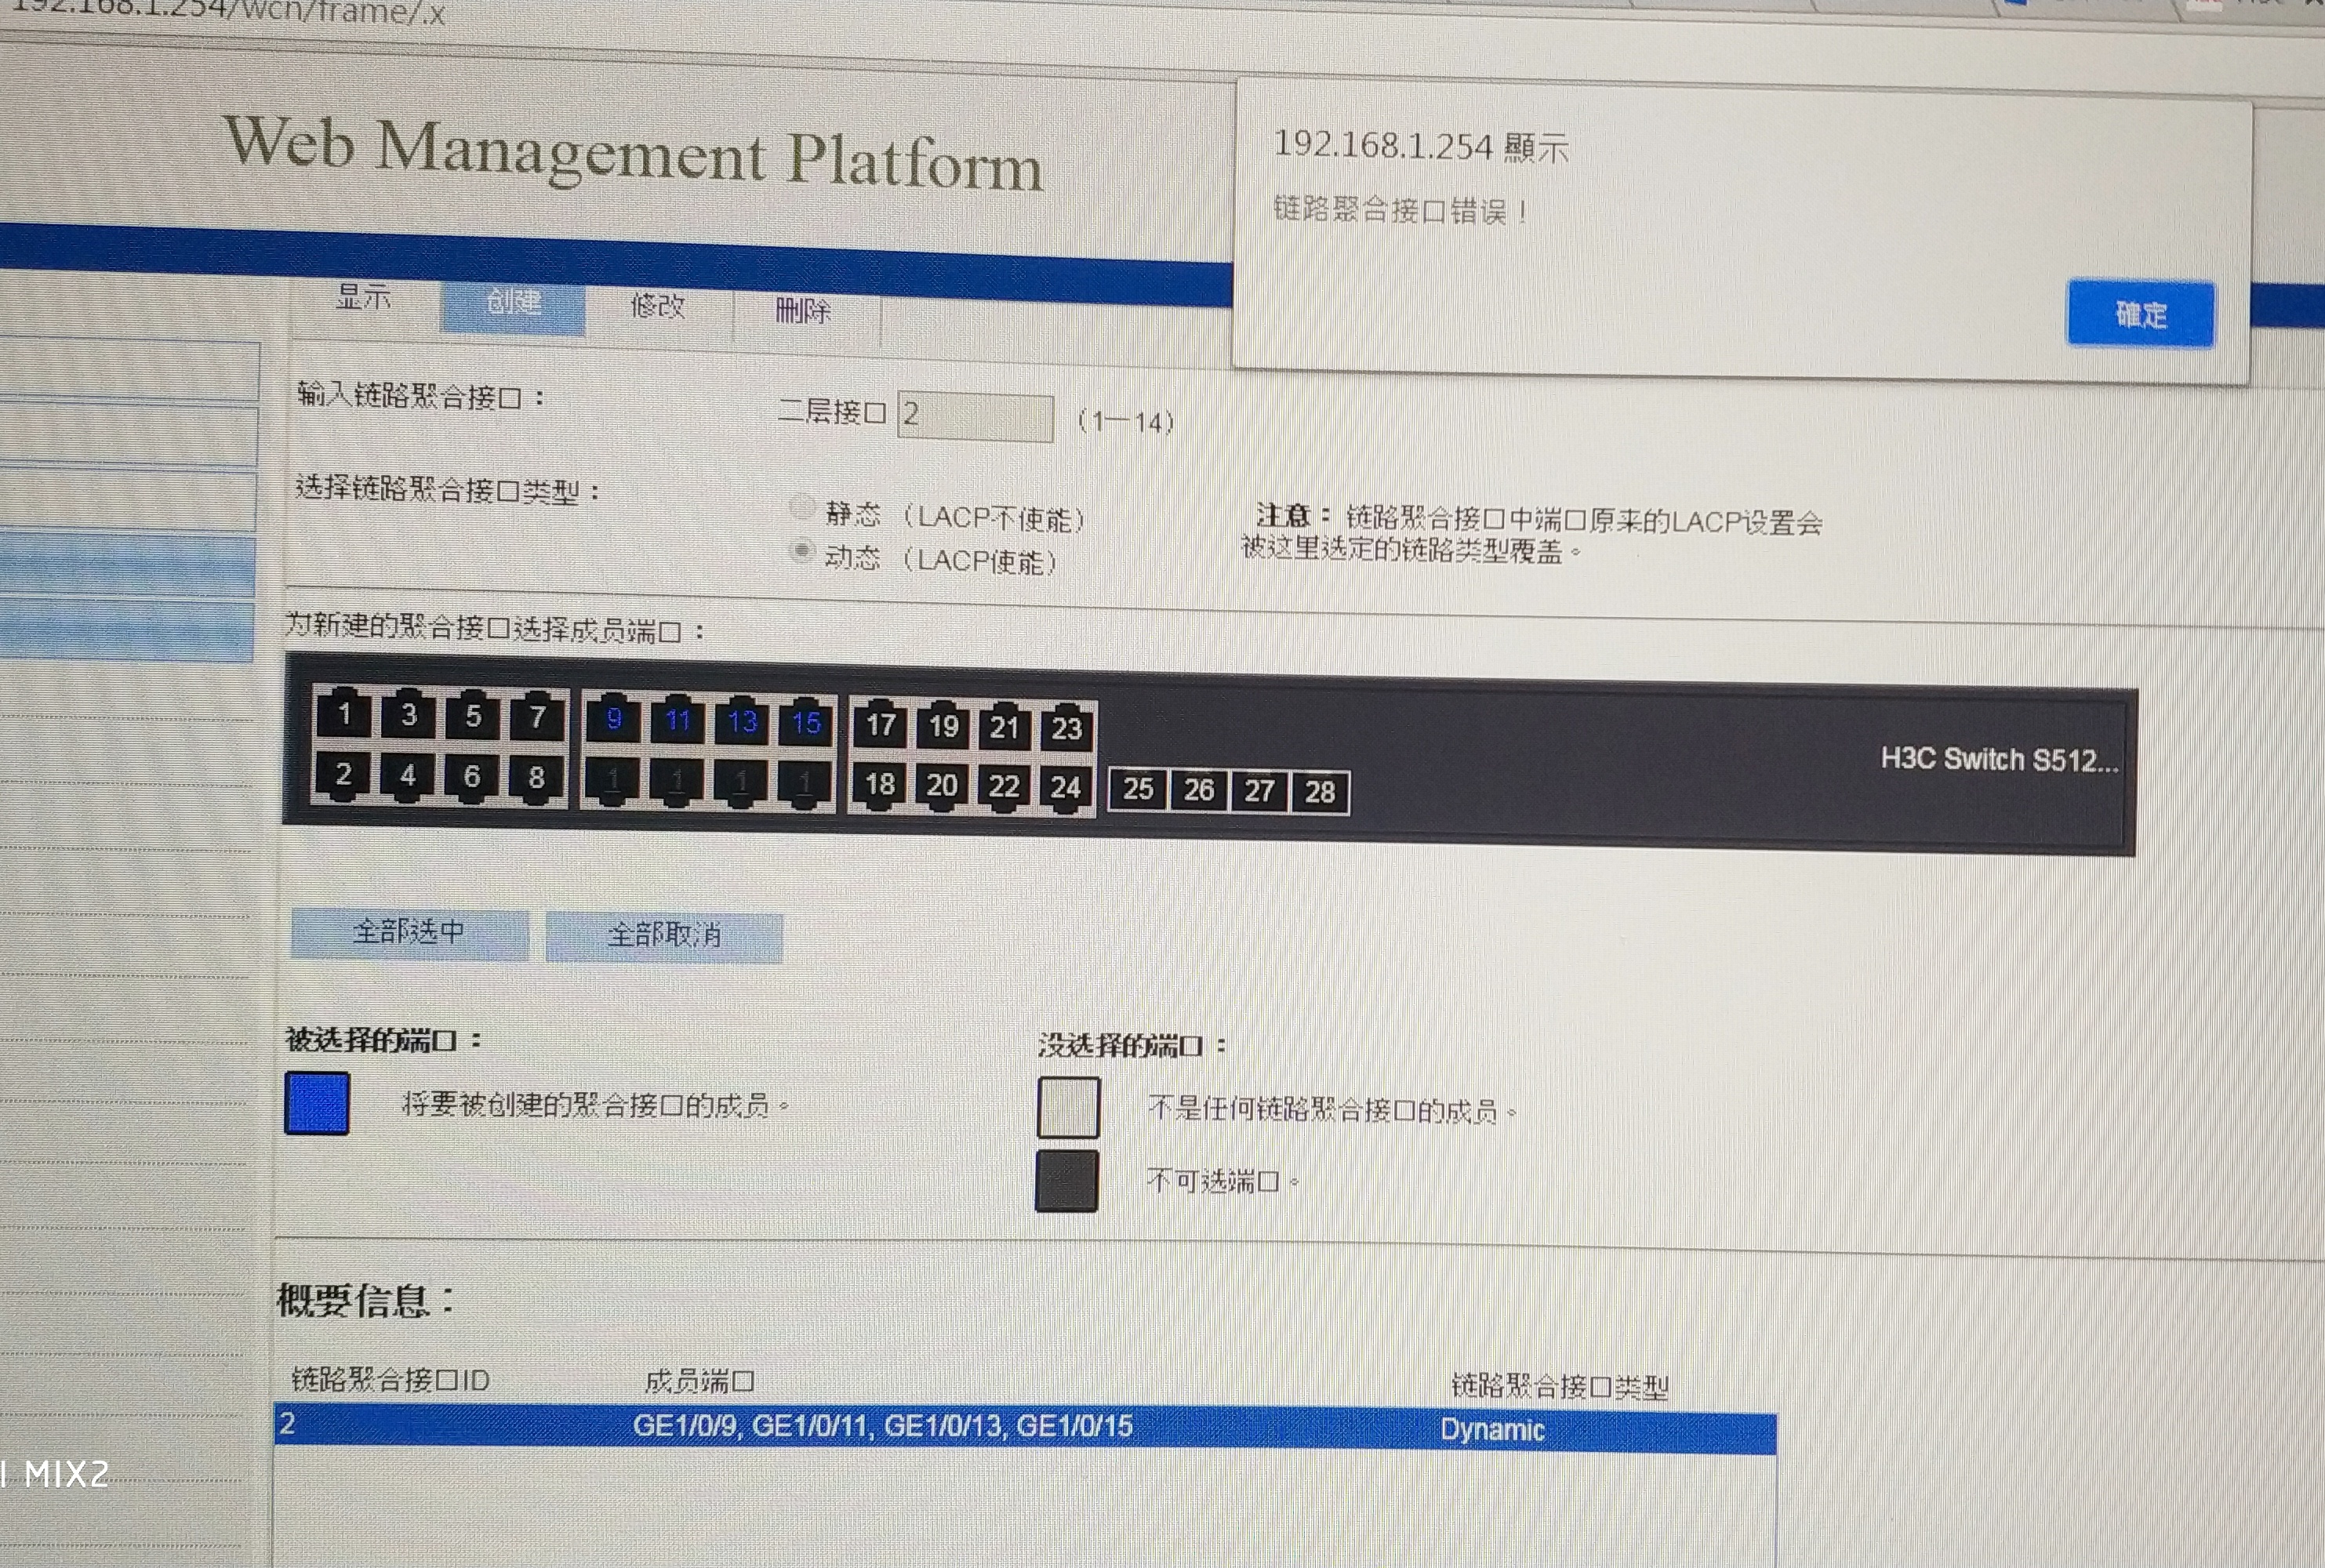Switch to the 修改 tab
Image resolution: width=2325 pixels, height=1568 pixels.
(657, 306)
